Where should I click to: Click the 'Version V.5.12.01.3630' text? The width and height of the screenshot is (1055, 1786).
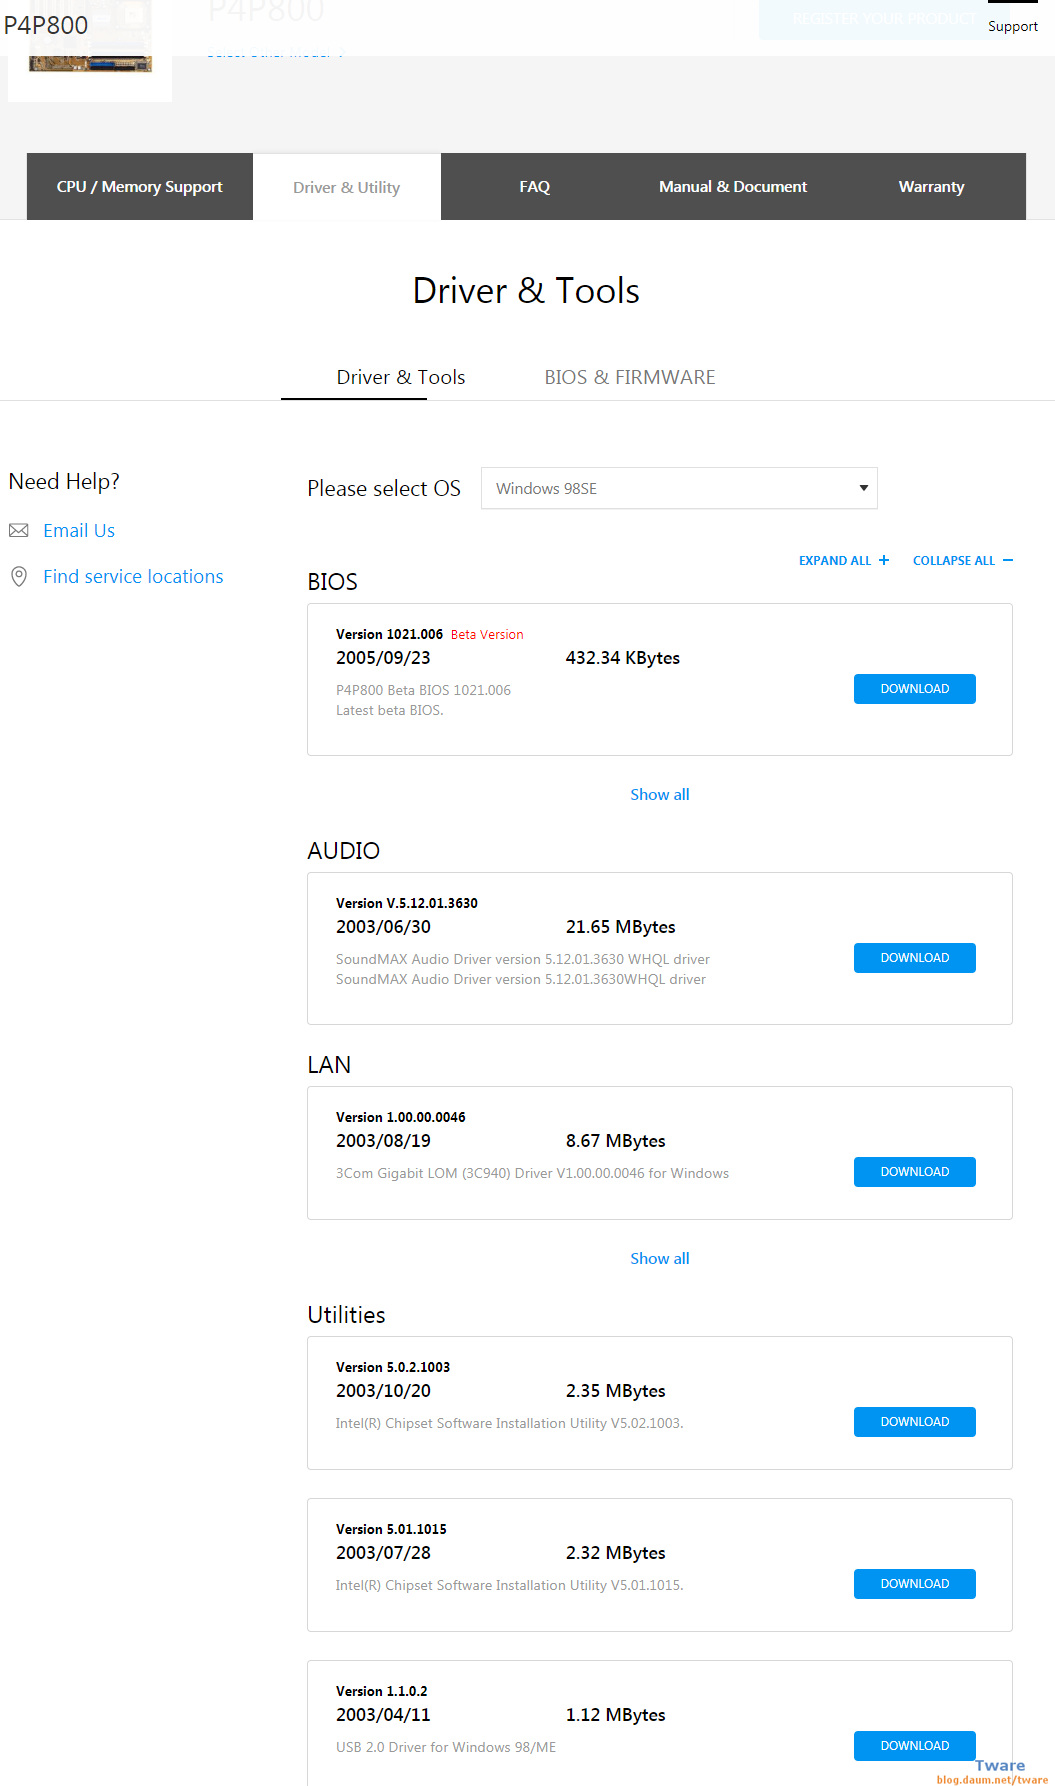point(407,904)
